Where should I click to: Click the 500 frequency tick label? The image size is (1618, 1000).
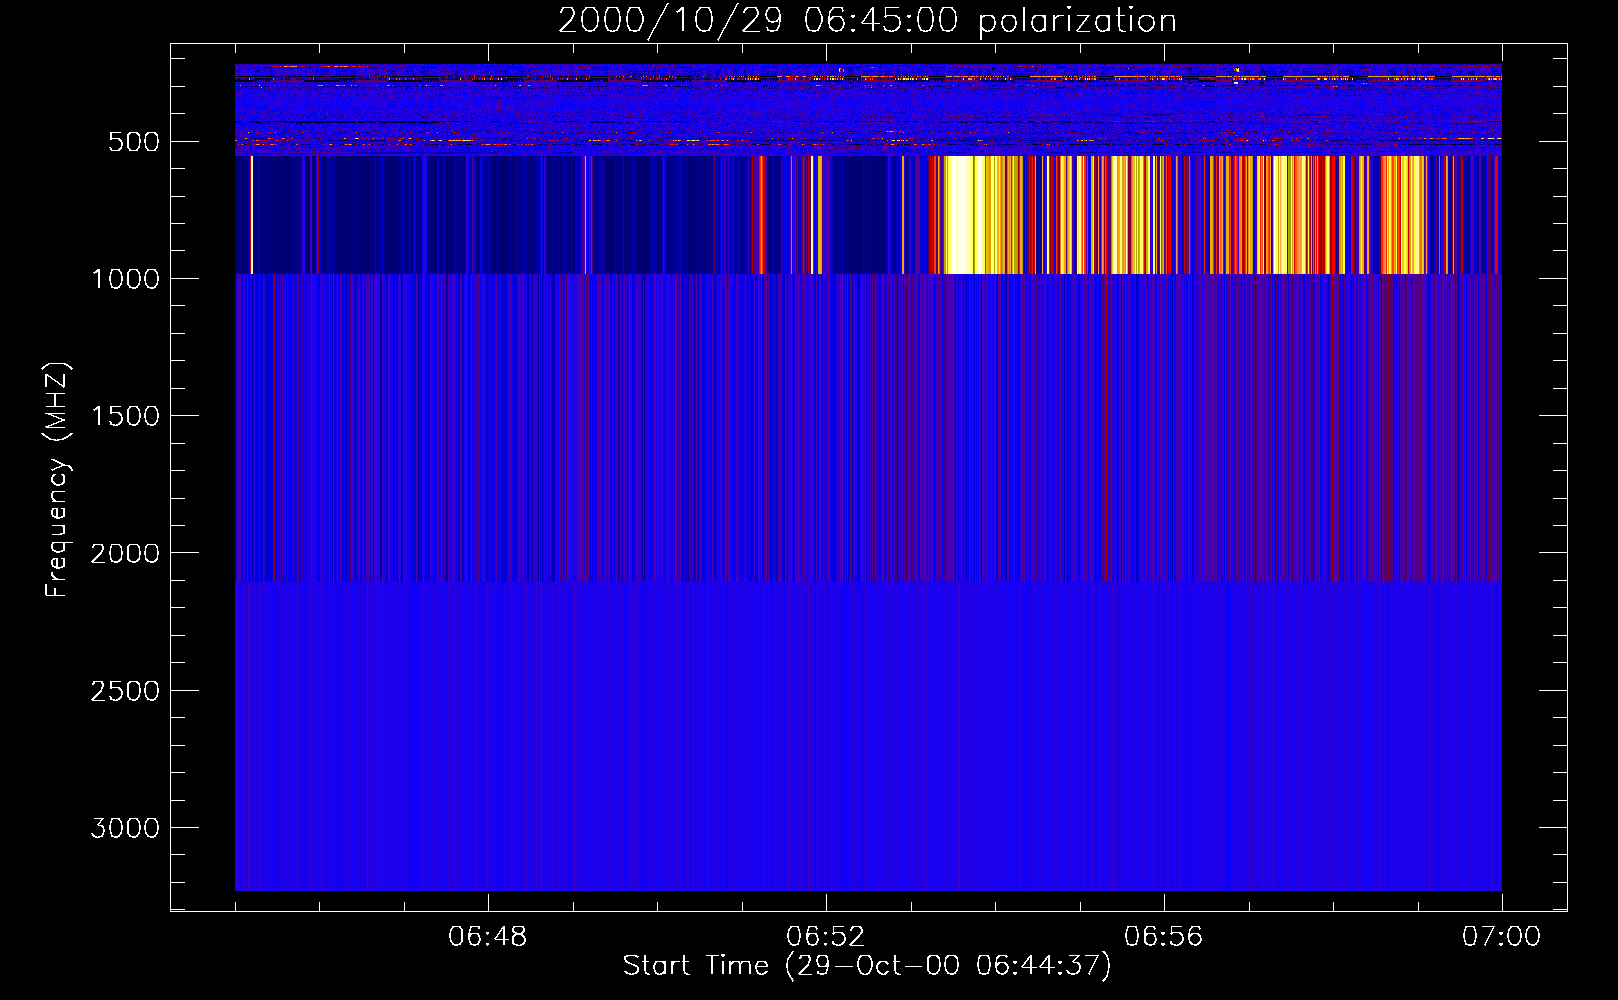133,142
